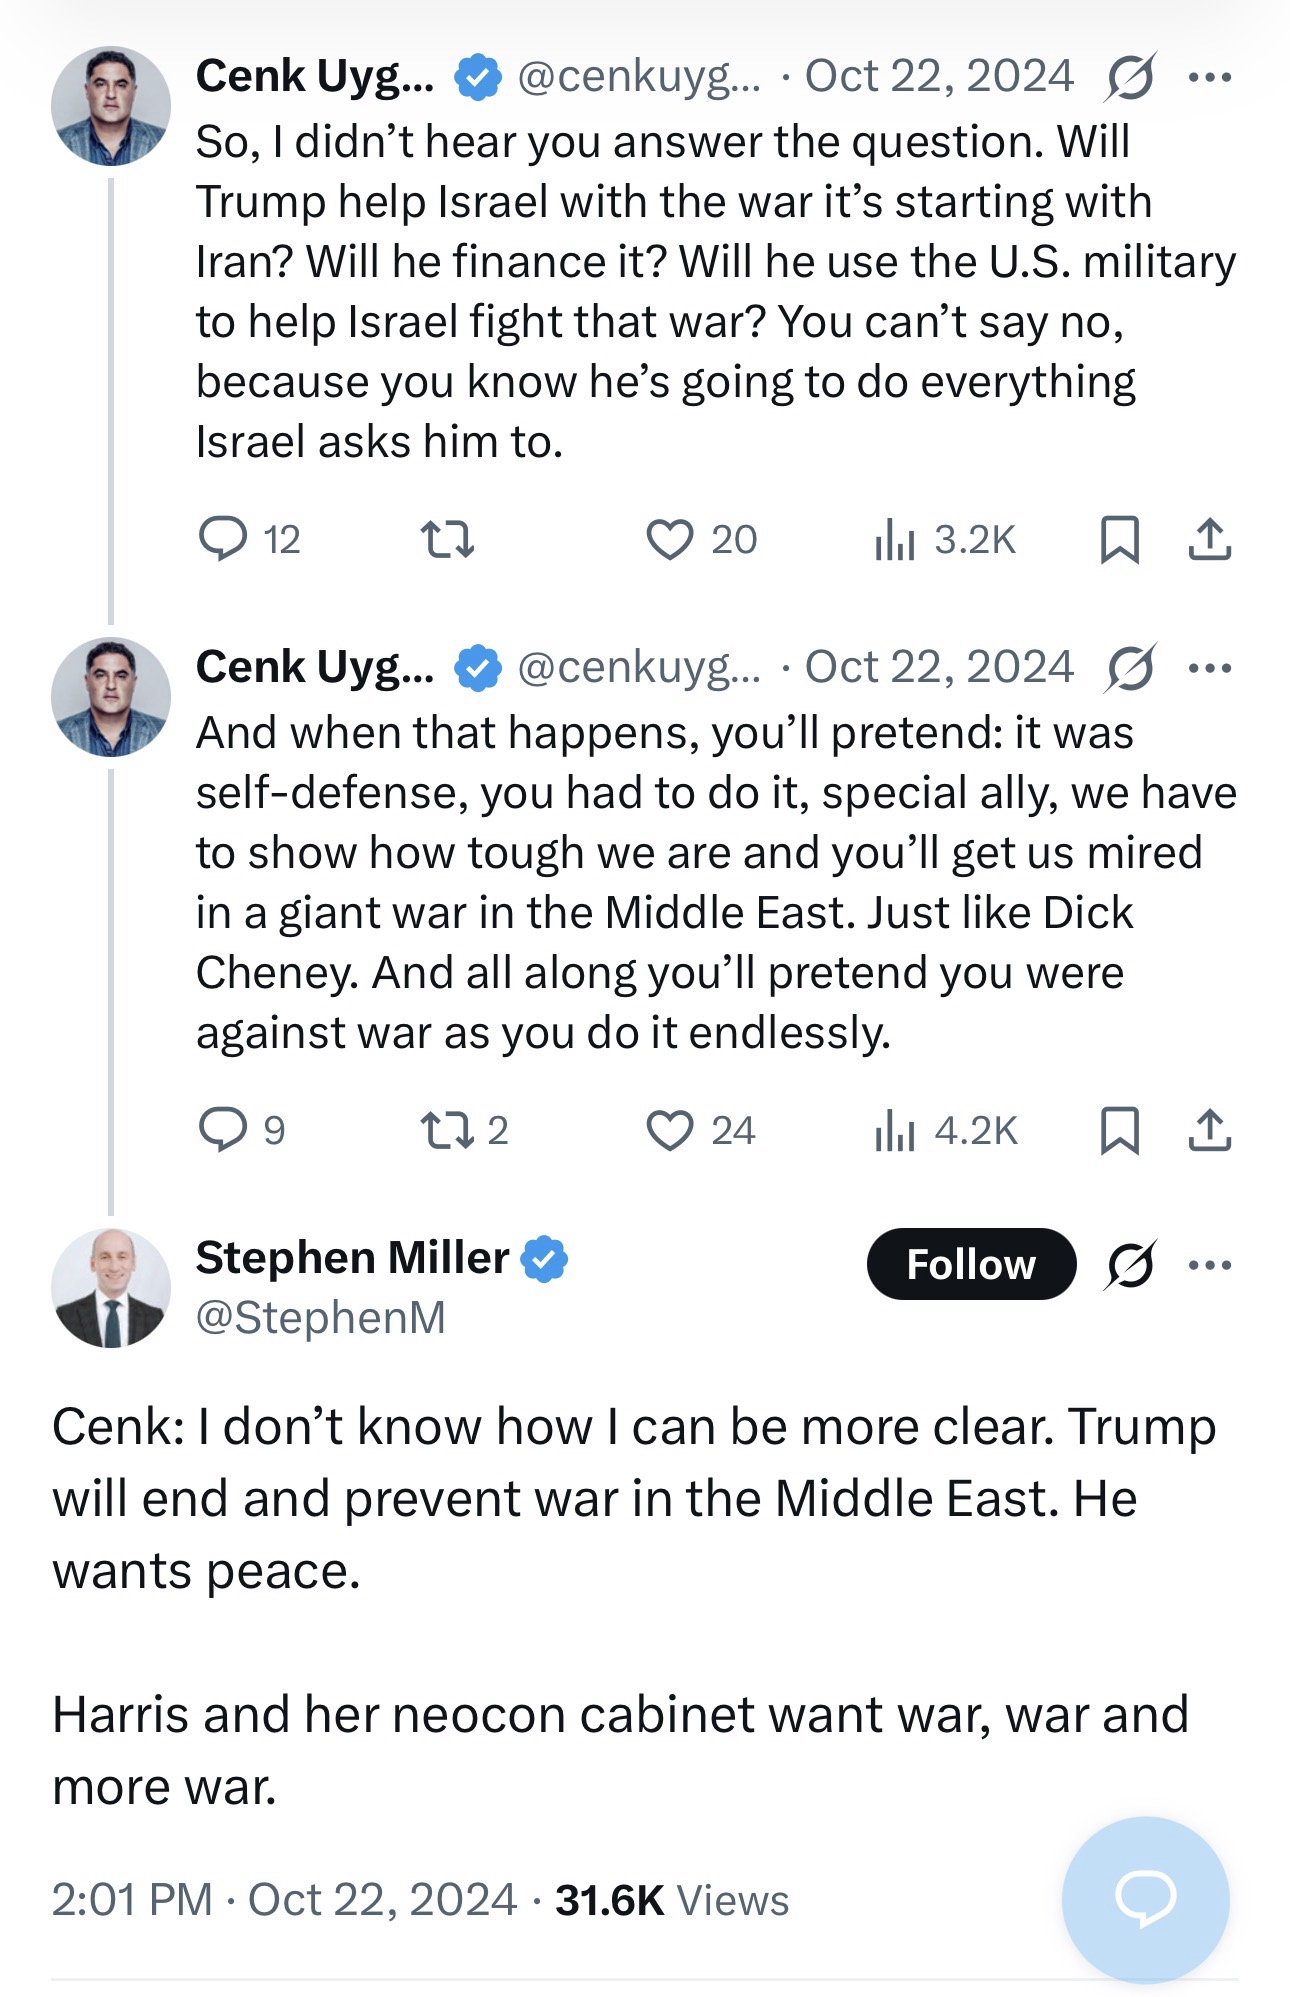The image size is (1290, 1997).
Task: Open more options on second tweet
Action: (x=1210, y=668)
